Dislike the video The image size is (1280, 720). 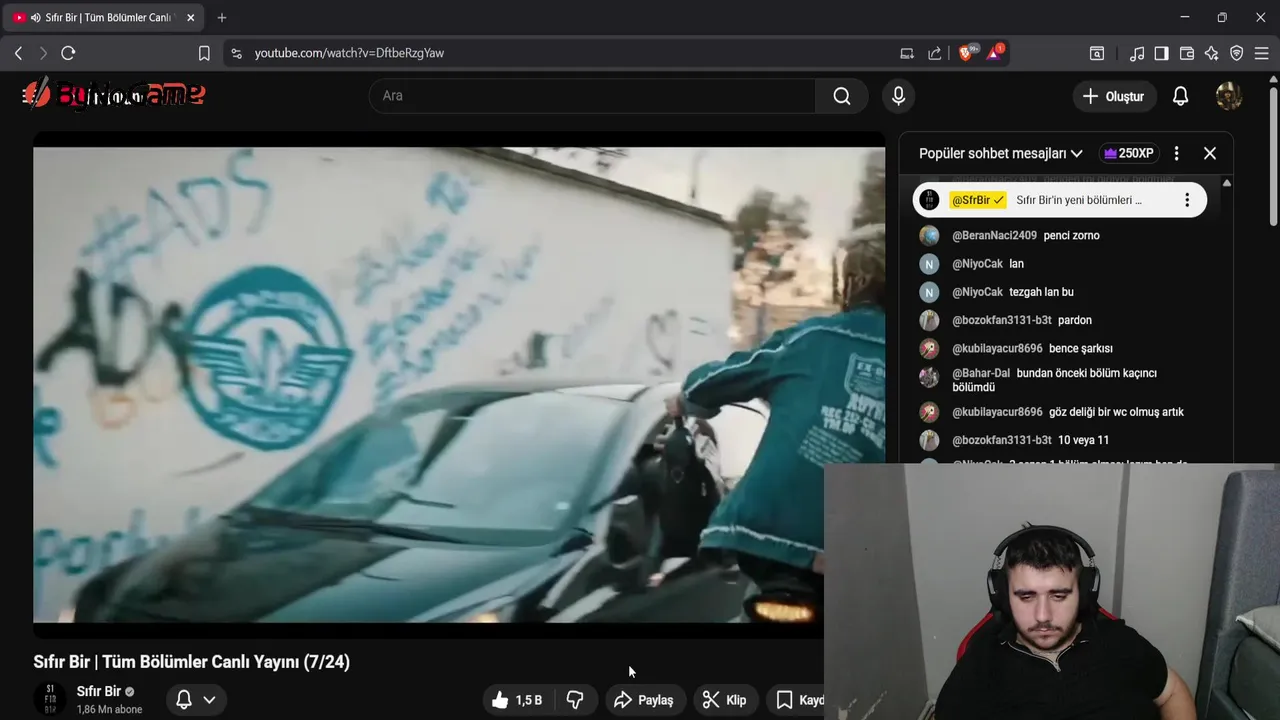575,700
